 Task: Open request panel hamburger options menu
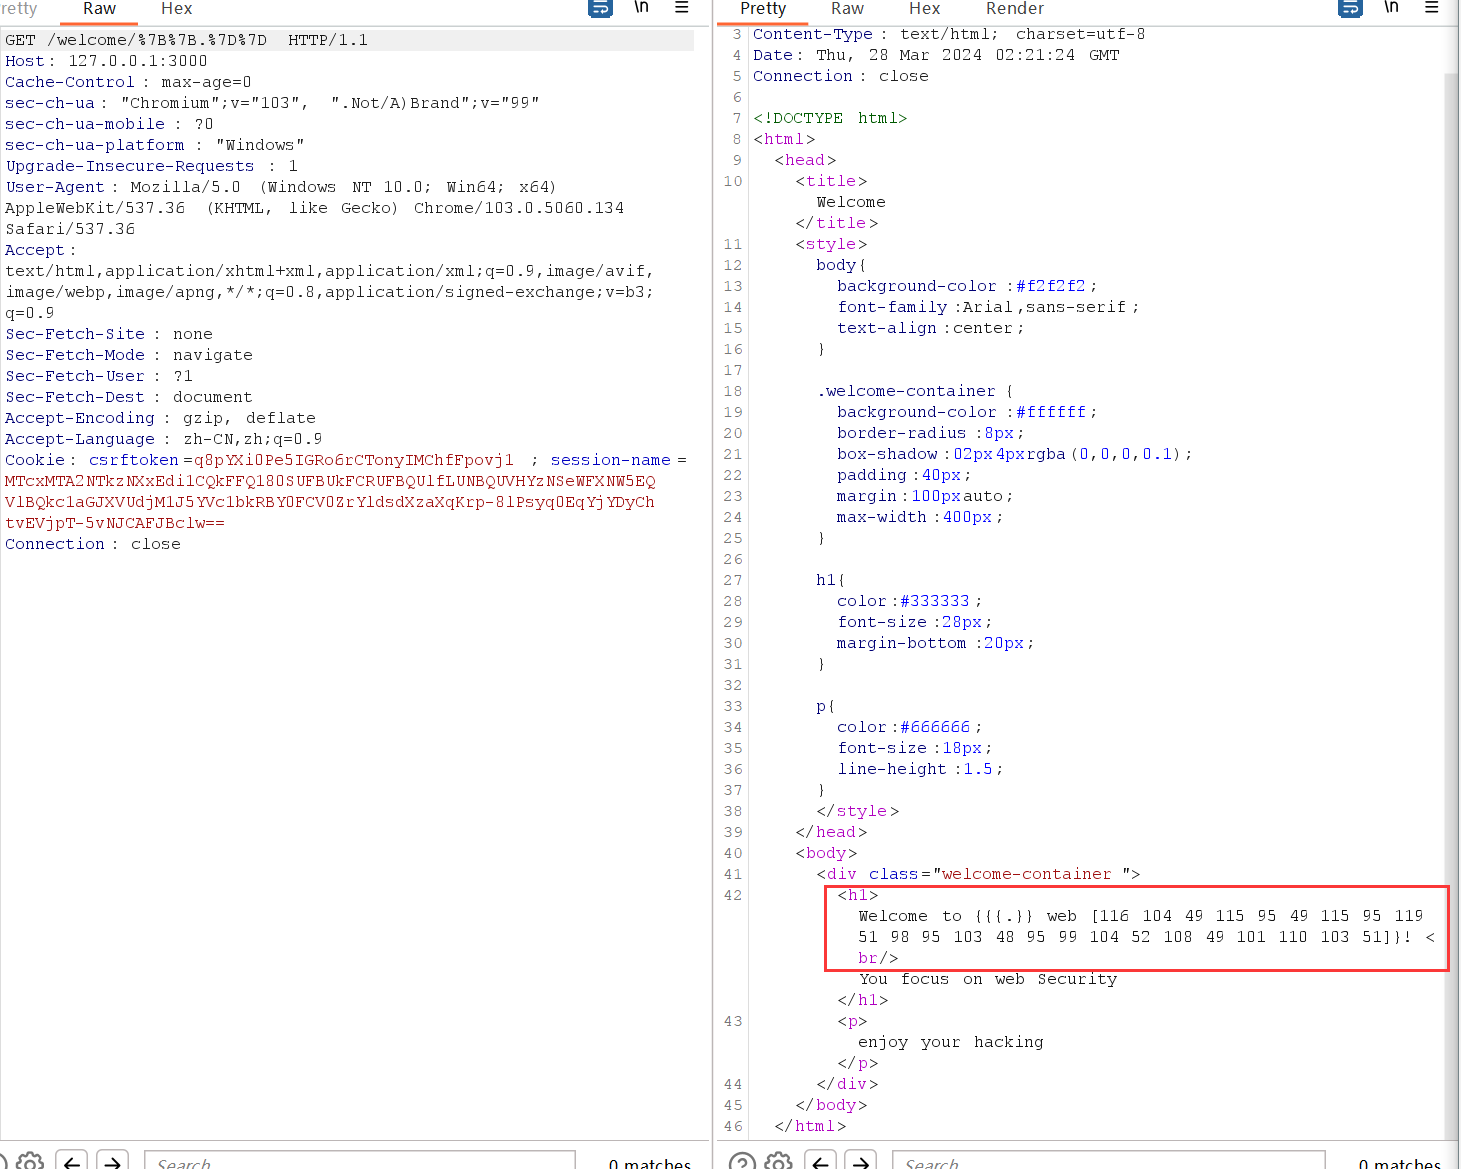[682, 7]
